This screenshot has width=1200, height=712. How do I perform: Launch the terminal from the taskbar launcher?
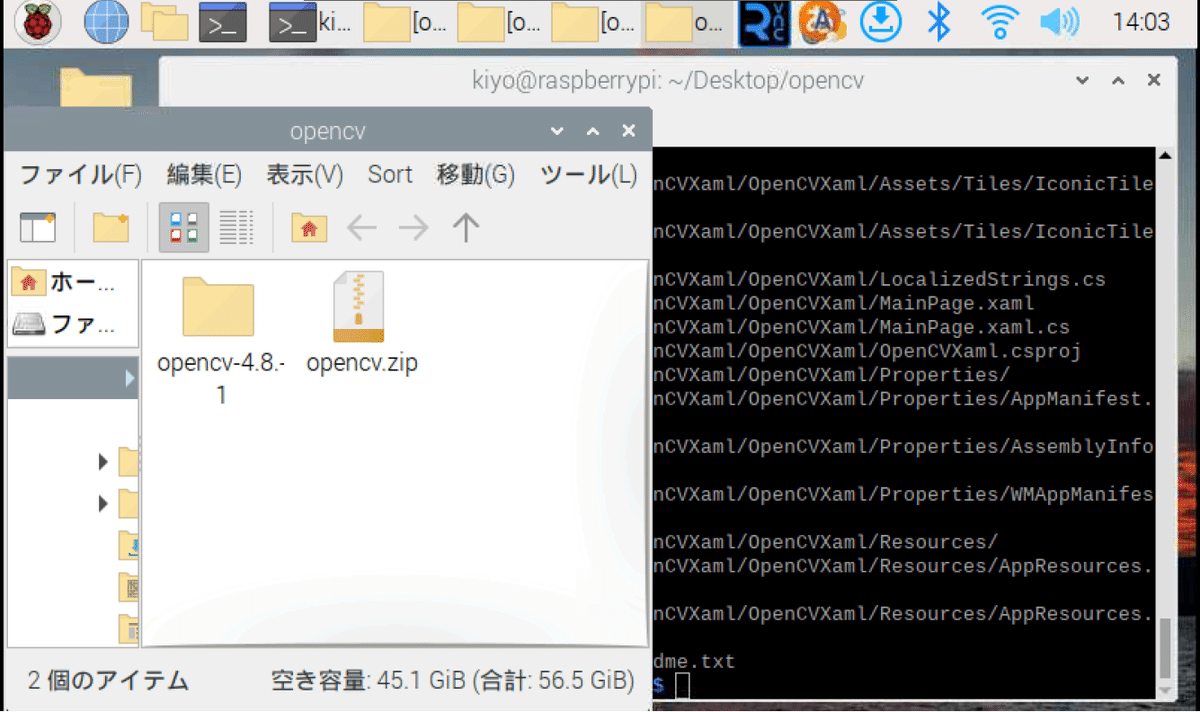click(223, 22)
